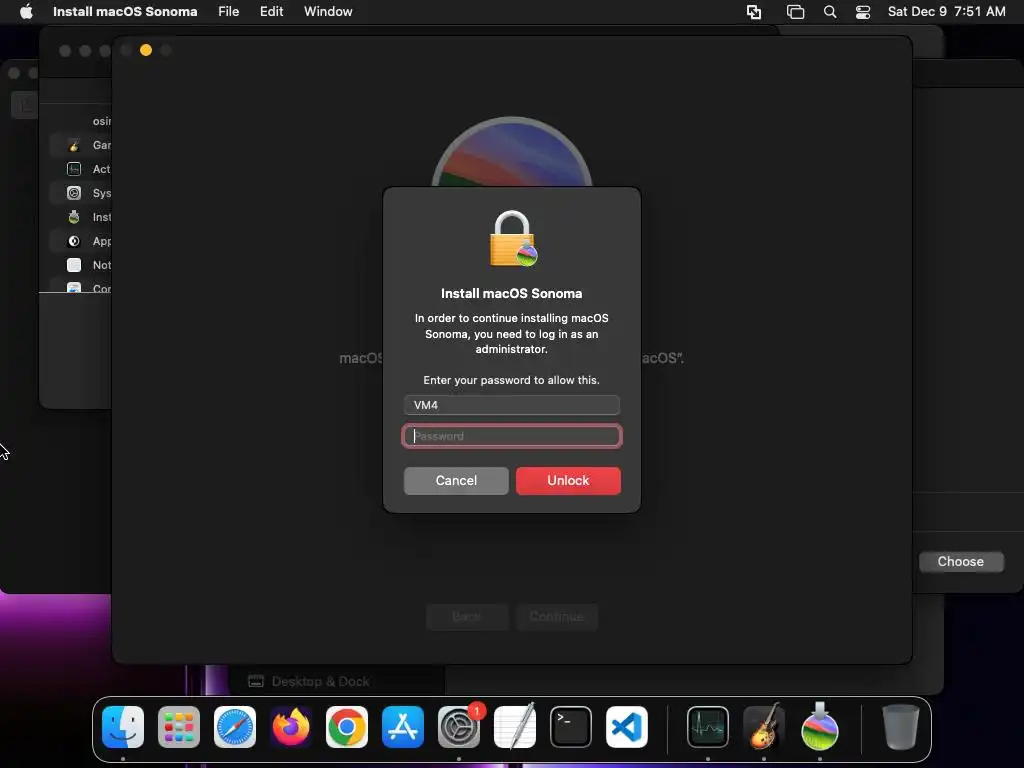Cancel the administrator password dialog
Image resolution: width=1024 pixels, height=768 pixels.
coord(456,481)
